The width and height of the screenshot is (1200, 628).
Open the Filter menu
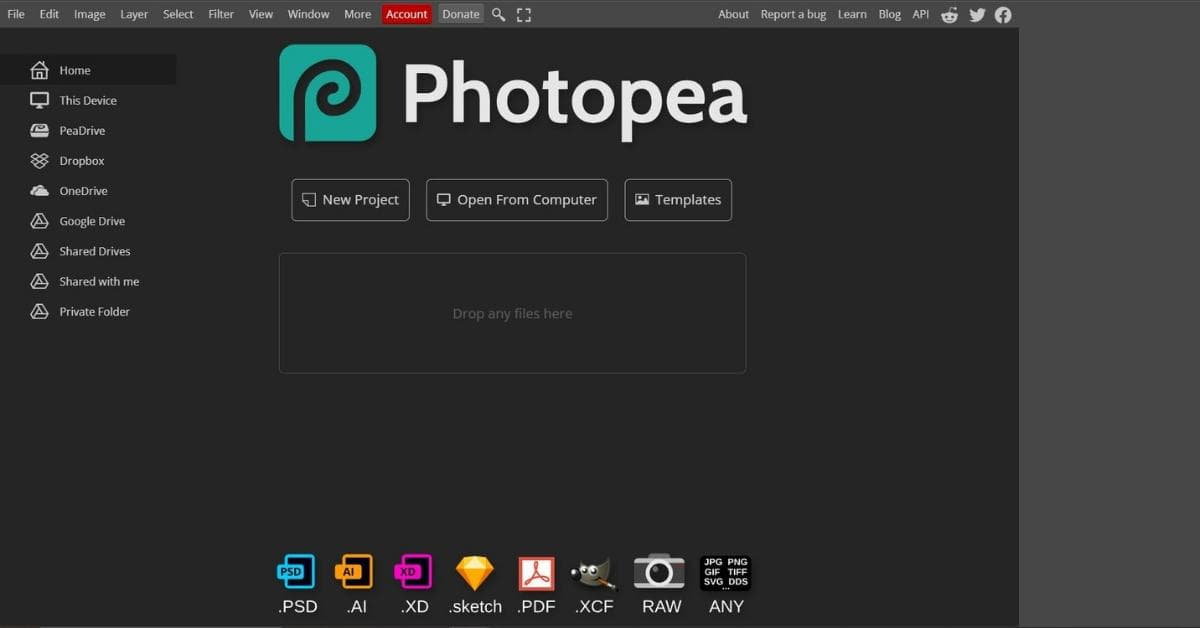pyautogui.click(x=221, y=14)
